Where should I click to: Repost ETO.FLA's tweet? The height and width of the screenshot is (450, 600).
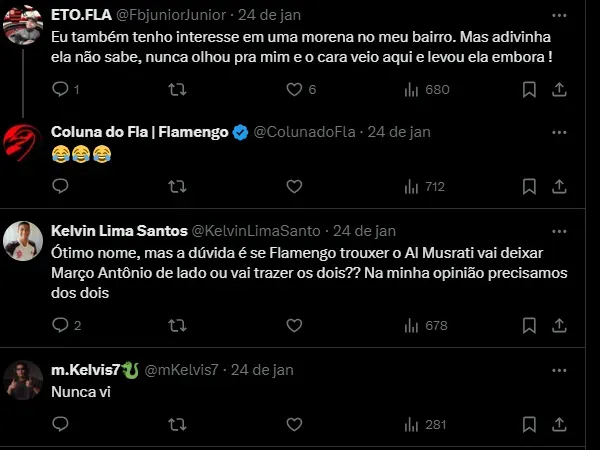pos(177,90)
